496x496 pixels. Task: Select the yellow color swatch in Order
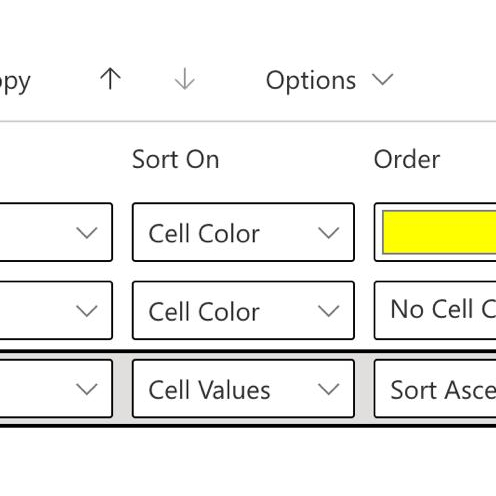[439, 232]
